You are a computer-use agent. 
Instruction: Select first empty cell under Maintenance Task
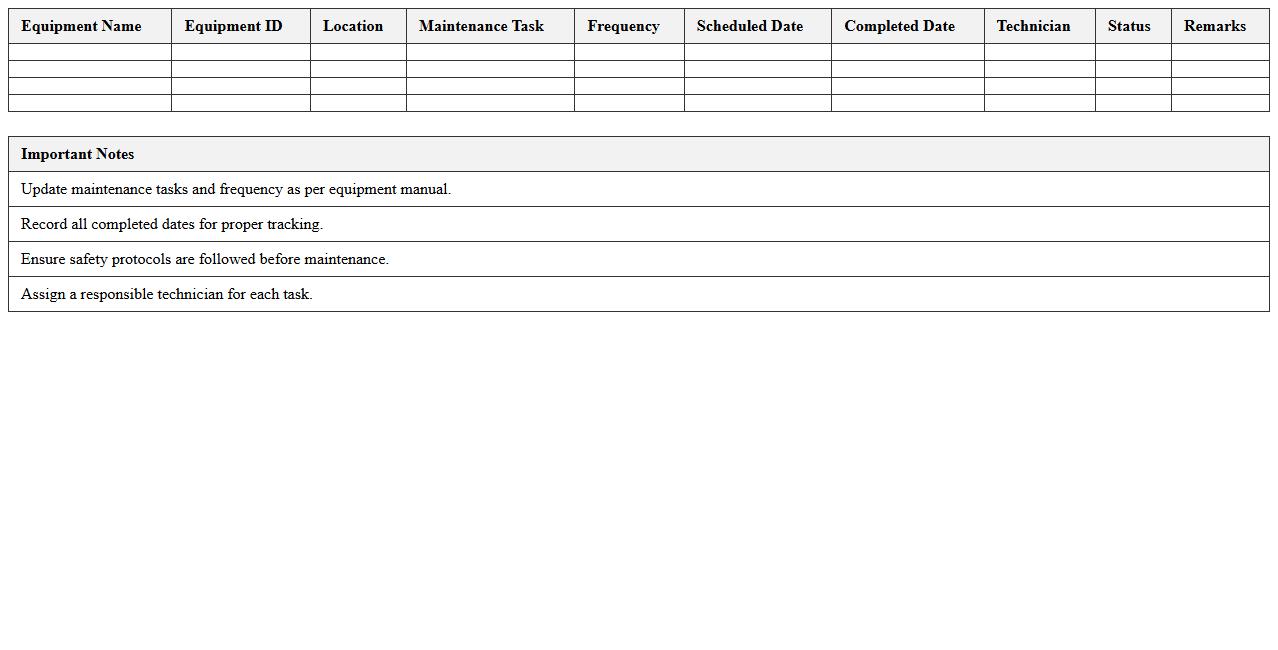click(490, 52)
